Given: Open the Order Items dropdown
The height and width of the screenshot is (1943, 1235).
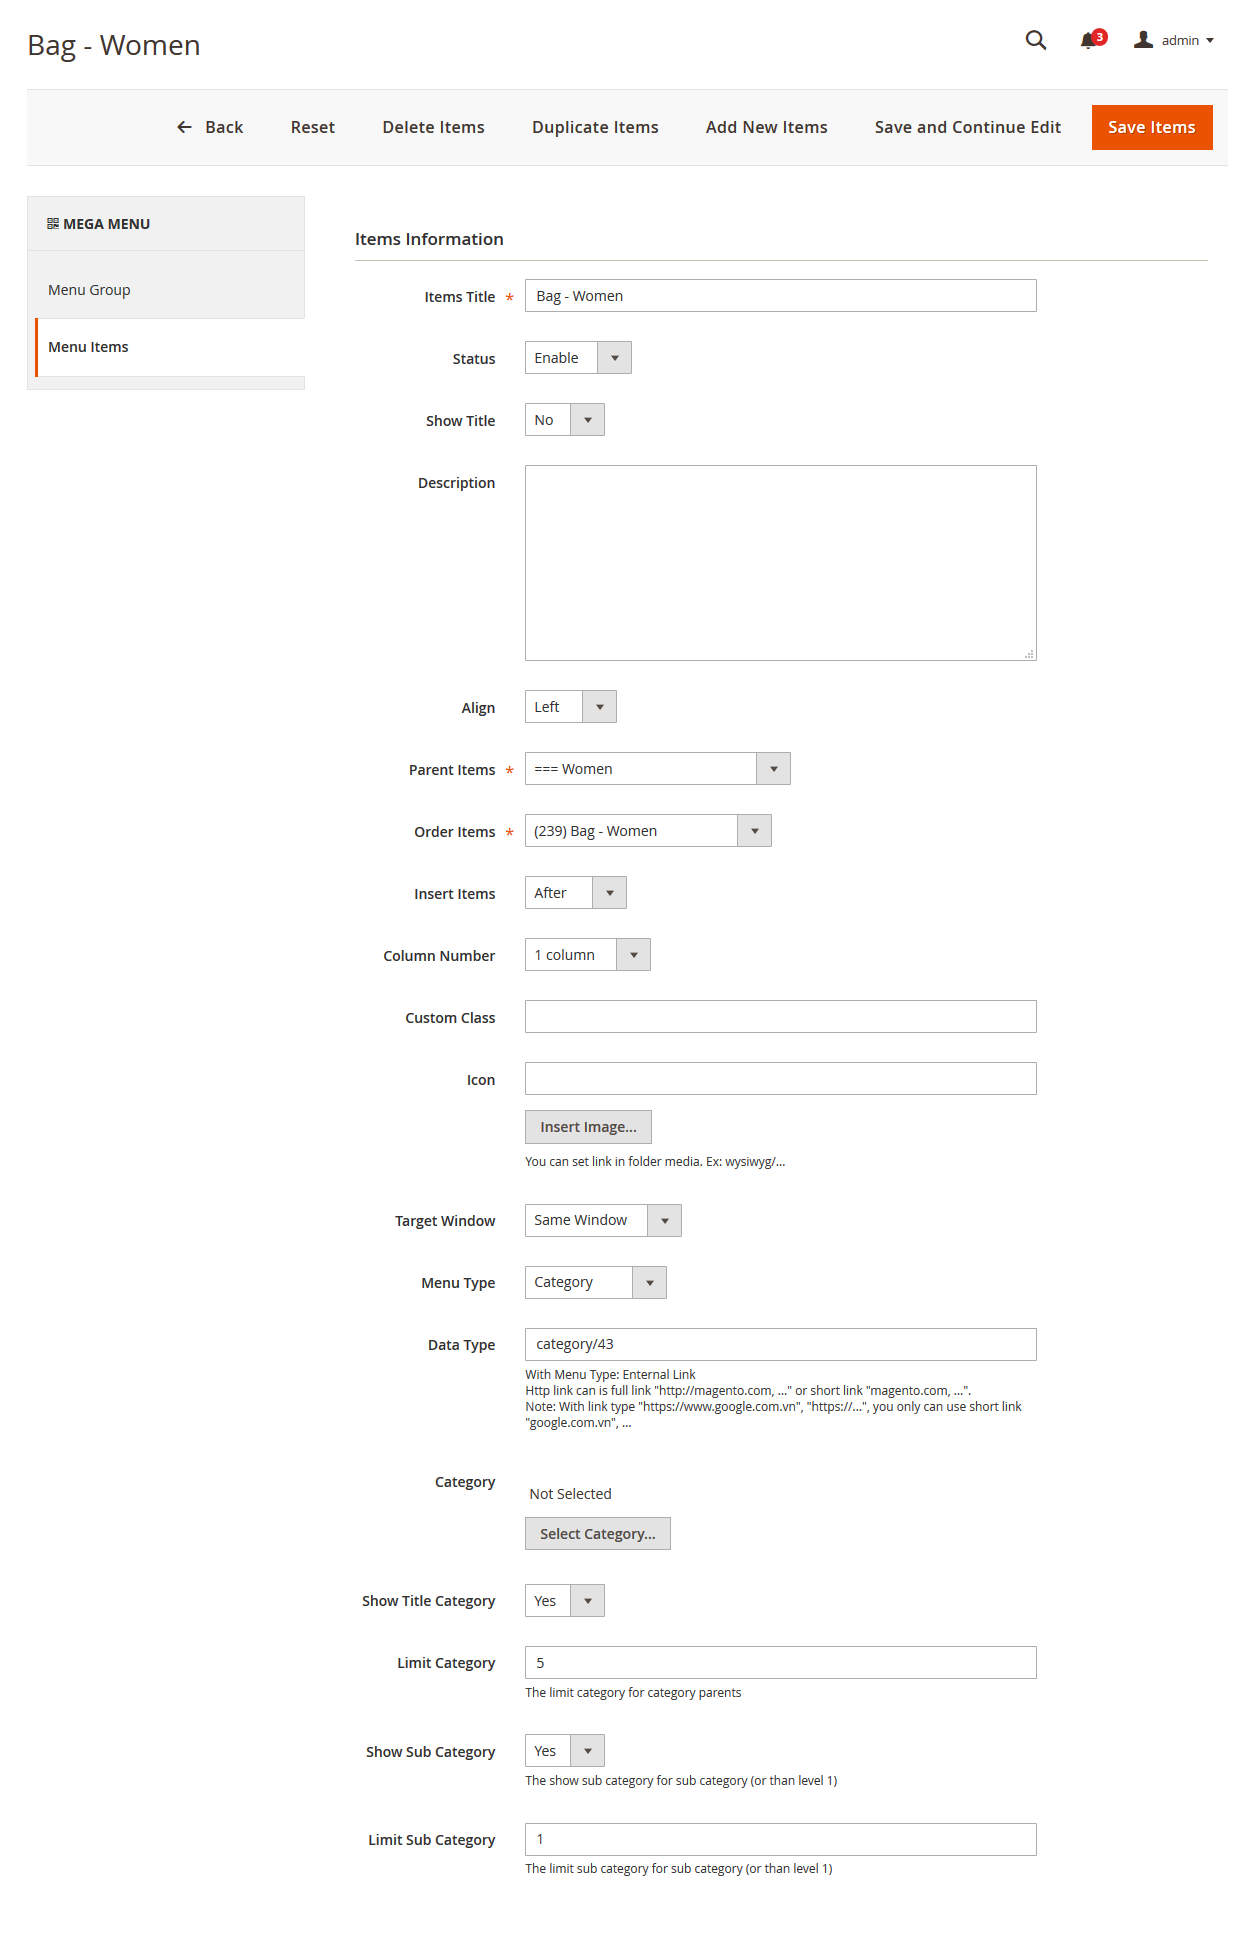Looking at the screenshot, I should (648, 831).
